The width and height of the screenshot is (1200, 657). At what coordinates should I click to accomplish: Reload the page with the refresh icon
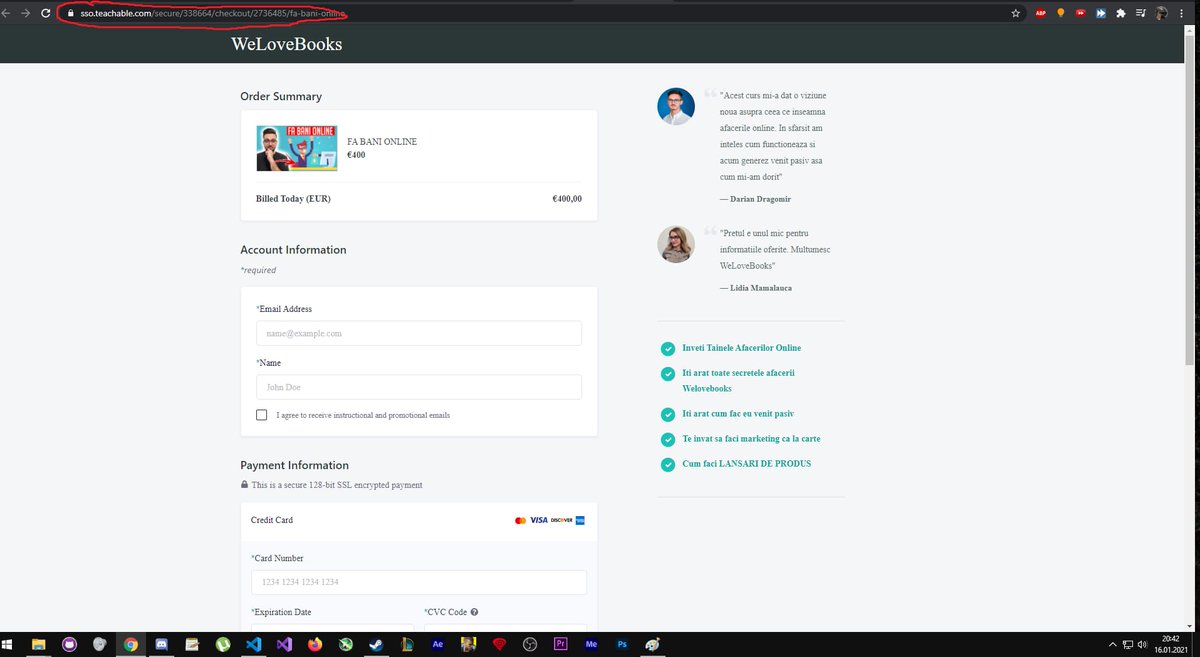[x=45, y=13]
